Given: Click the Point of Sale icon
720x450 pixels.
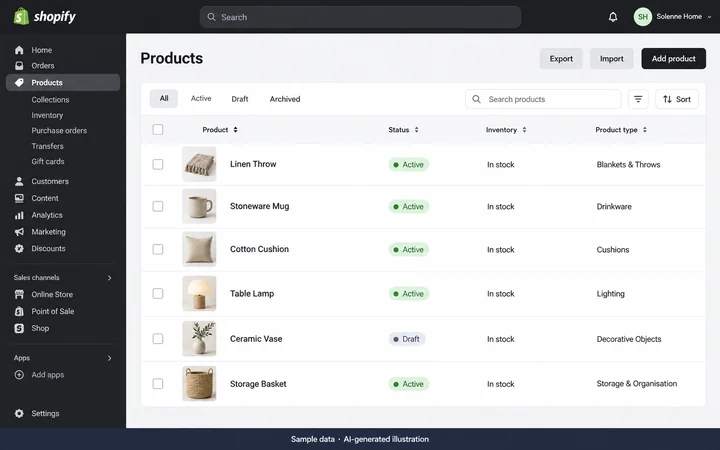Looking at the screenshot, I should click(x=19, y=311).
